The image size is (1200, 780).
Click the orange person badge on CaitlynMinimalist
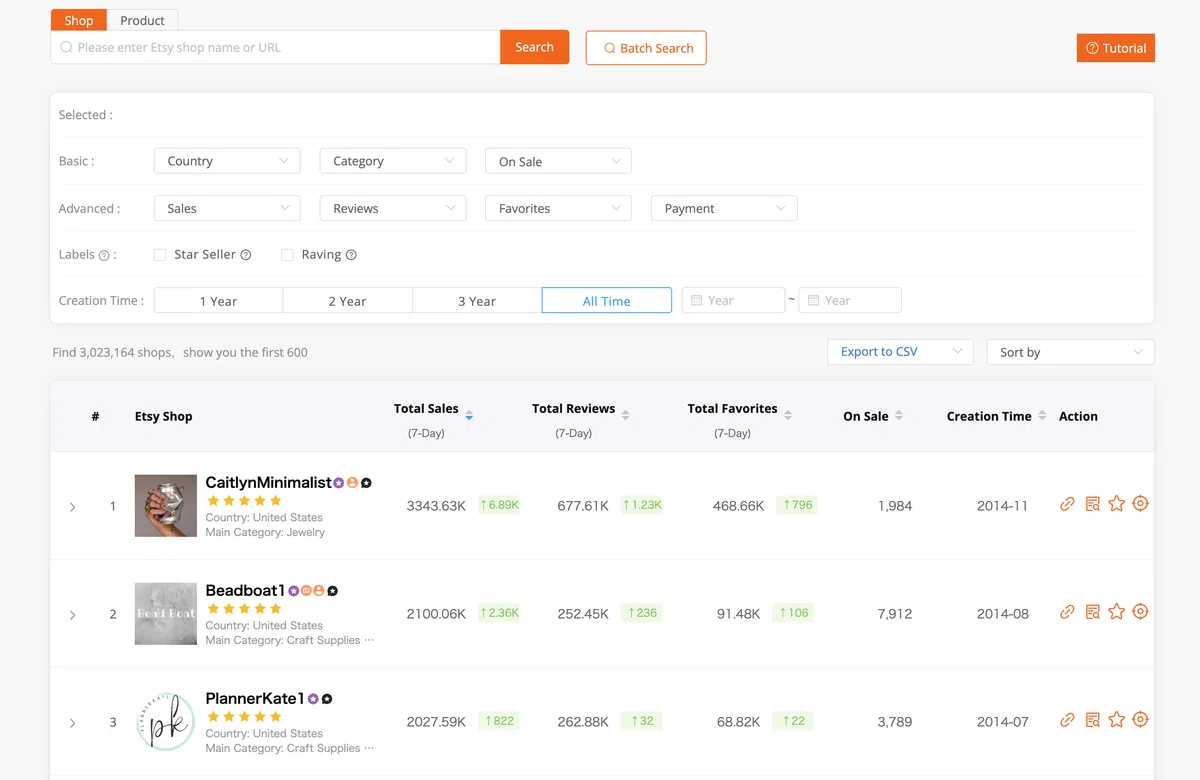352,483
